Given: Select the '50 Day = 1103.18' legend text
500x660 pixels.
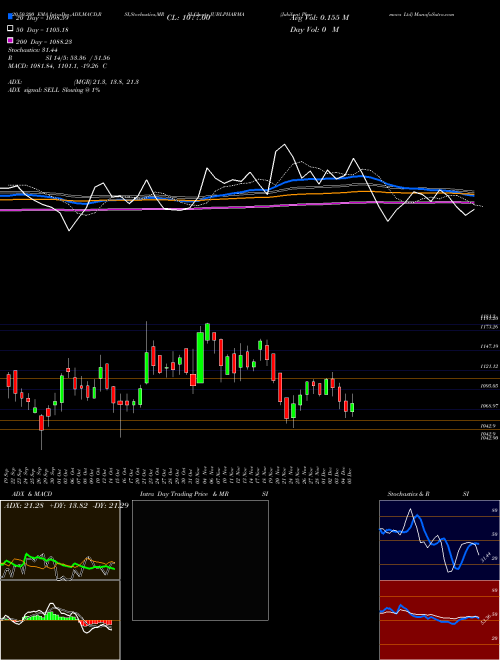Looking at the screenshot, I should coord(43,30).
